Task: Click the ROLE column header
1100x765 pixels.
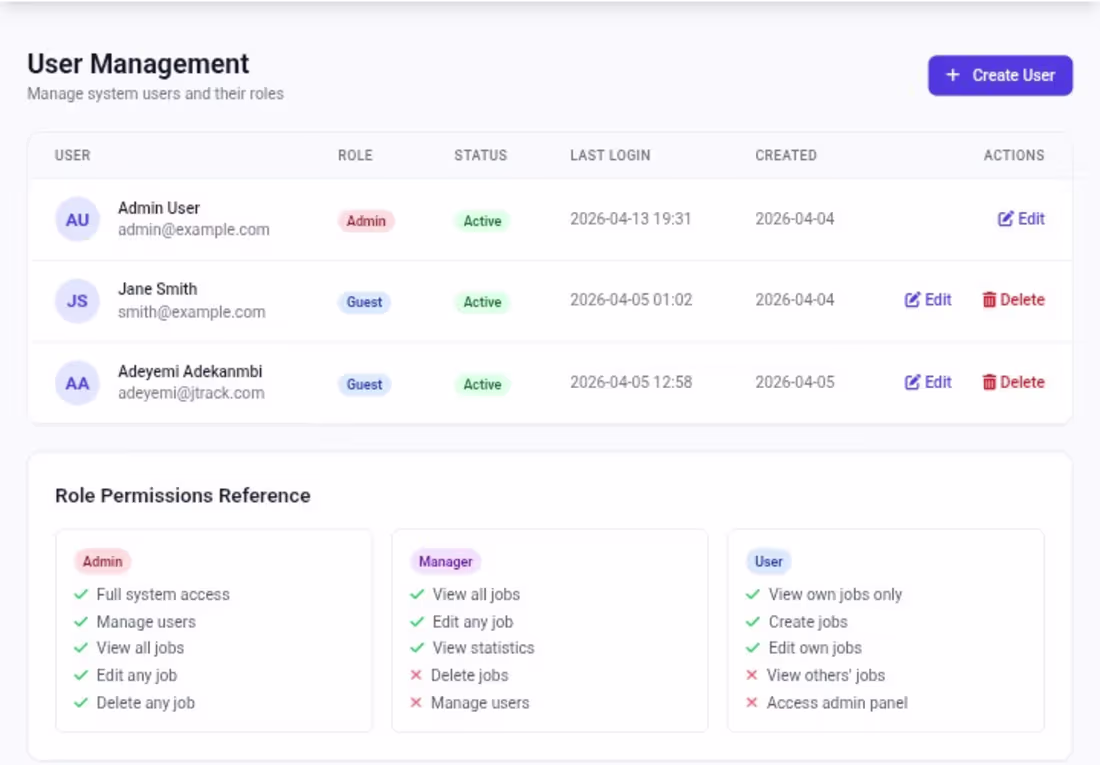Action: pyautogui.click(x=356, y=155)
